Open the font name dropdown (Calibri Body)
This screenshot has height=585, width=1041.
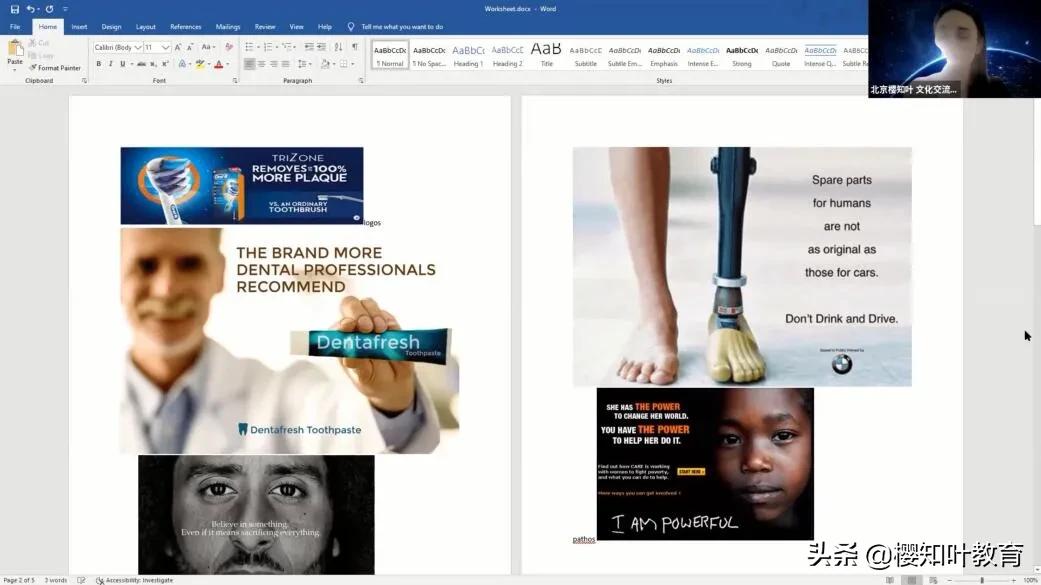tap(139, 47)
